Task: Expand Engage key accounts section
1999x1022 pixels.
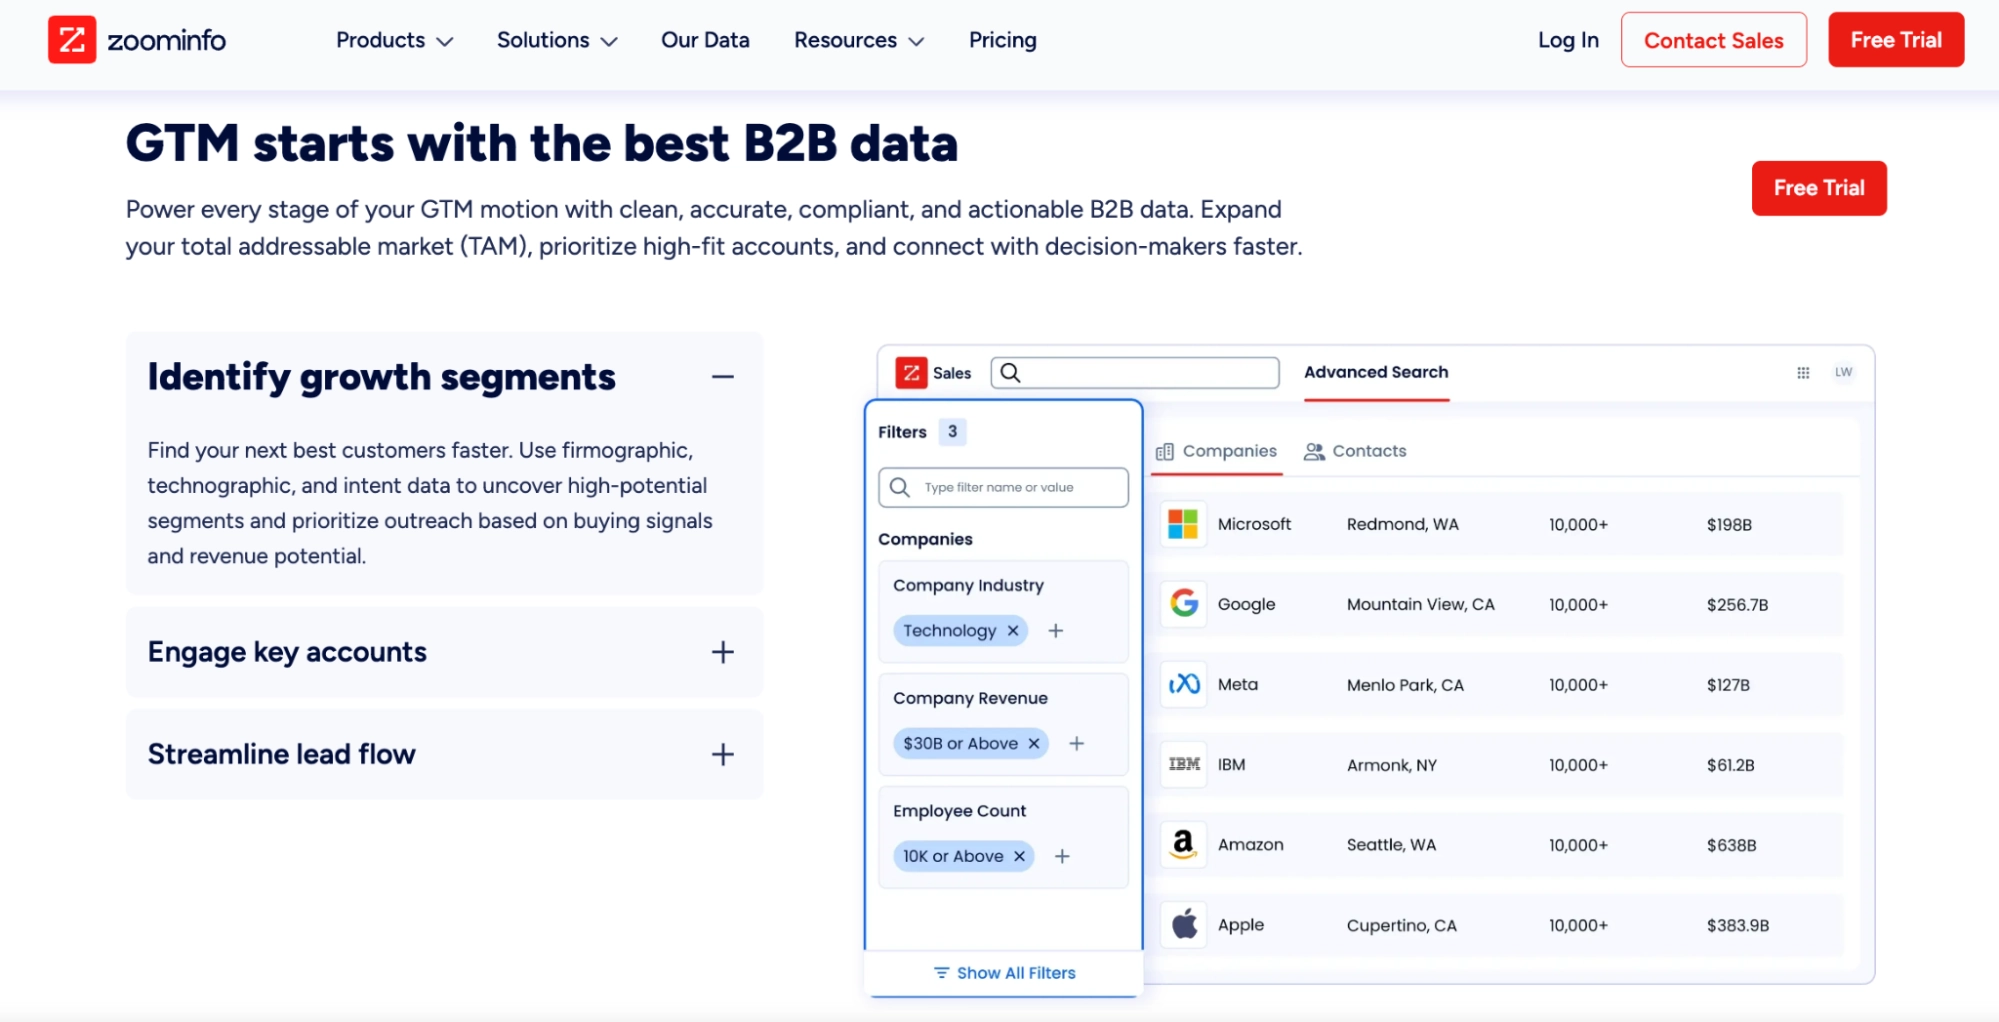Action: click(723, 653)
